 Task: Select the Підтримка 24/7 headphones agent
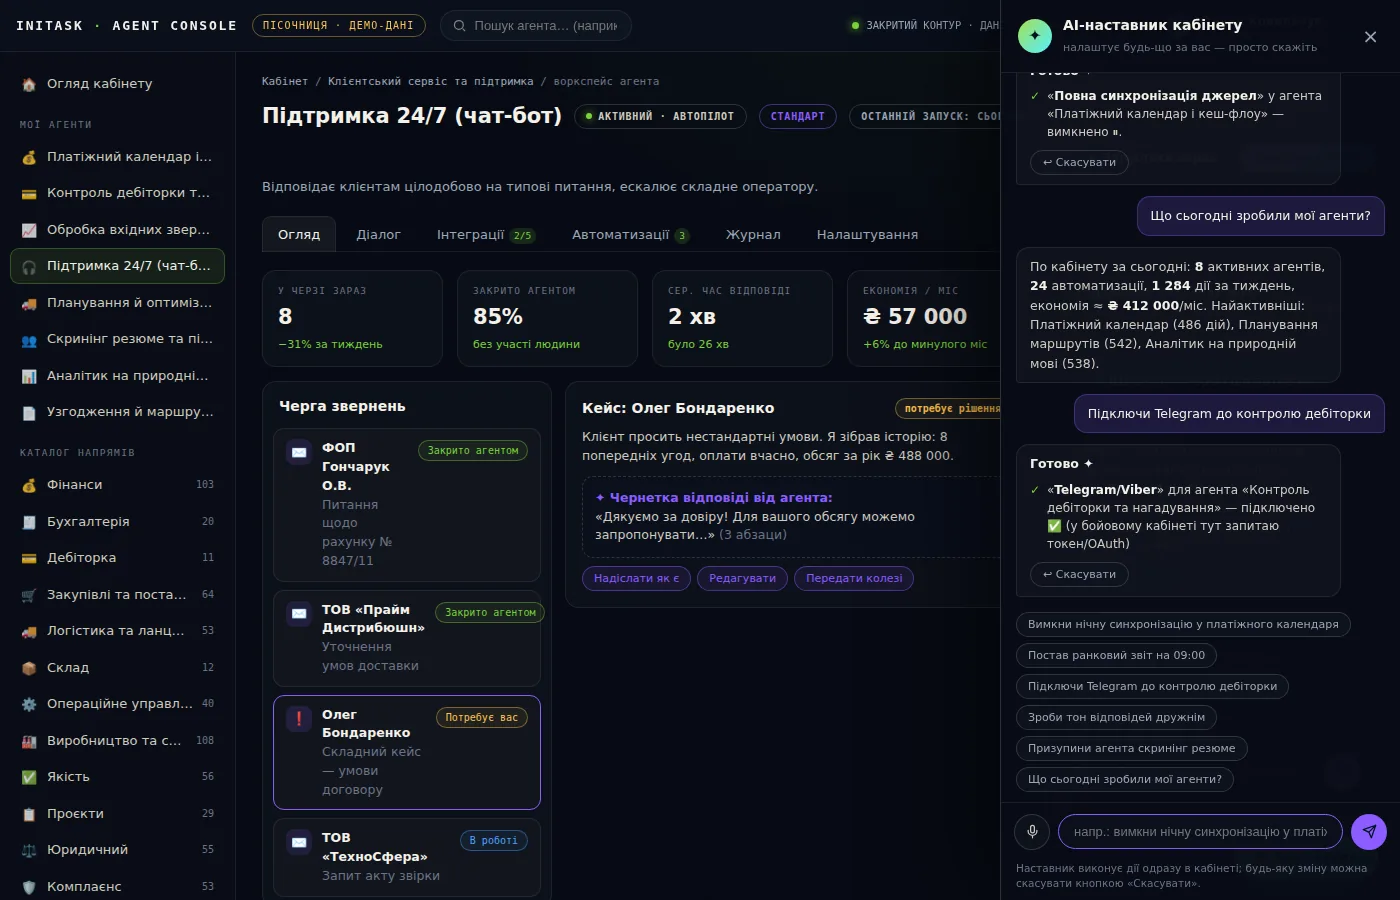117,266
